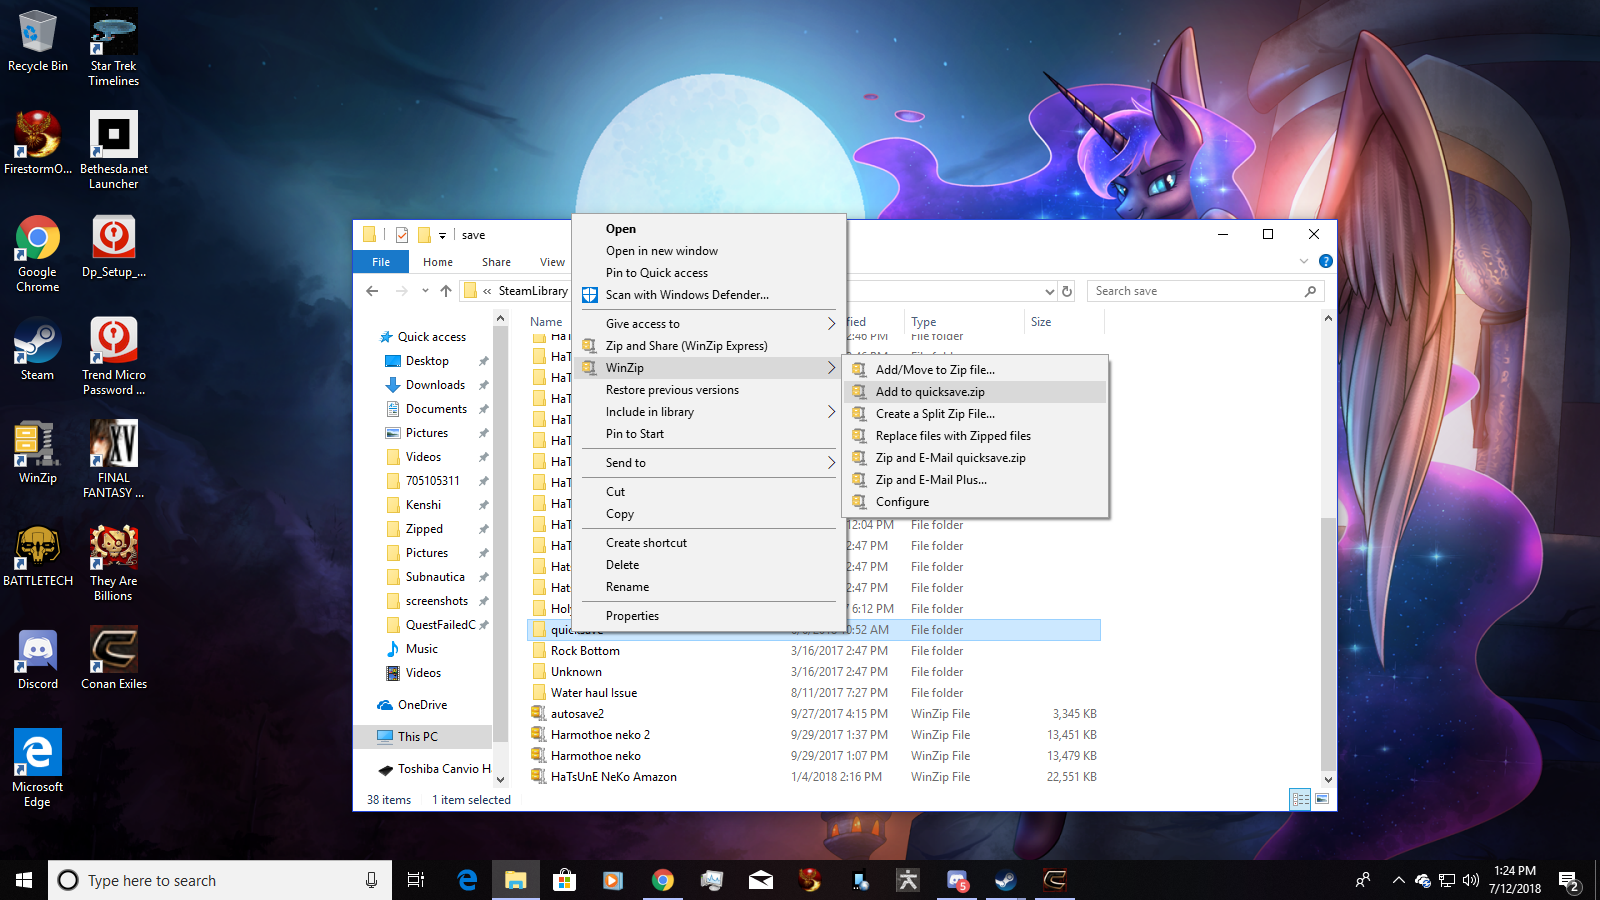The height and width of the screenshot is (900, 1600).
Task: Open Steam from the taskbar
Action: (x=1005, y=880)
